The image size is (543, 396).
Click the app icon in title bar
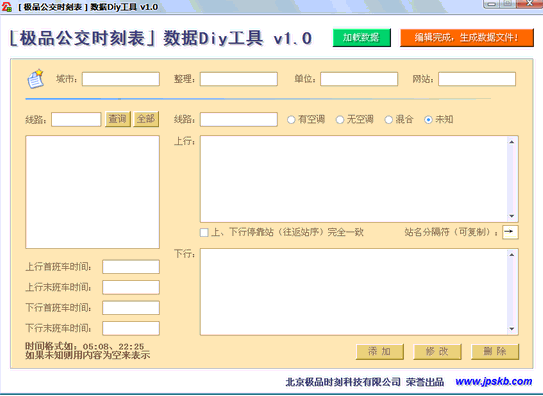(7, 7)
